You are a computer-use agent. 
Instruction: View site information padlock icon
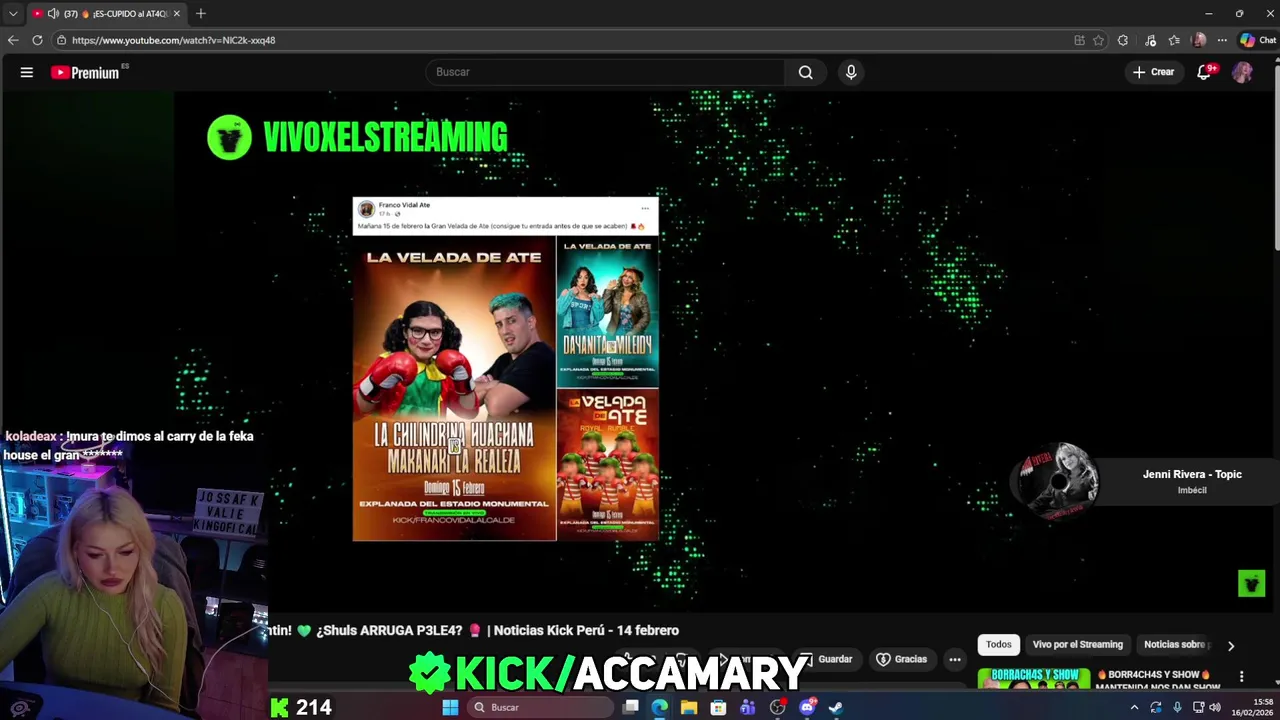(61, 40)
